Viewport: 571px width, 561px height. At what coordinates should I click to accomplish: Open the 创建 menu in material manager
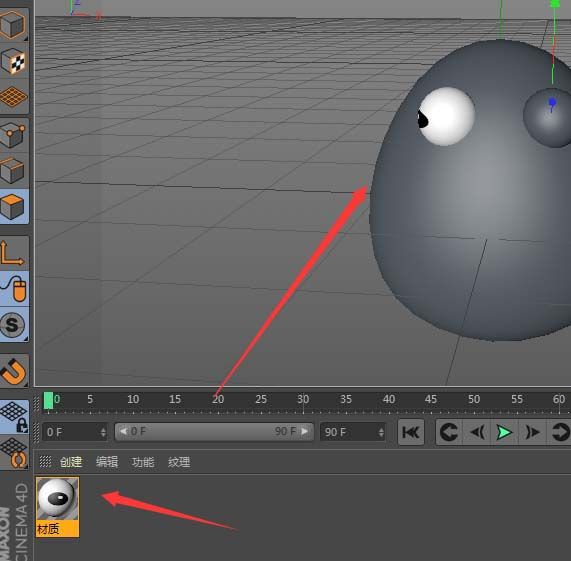[71, 462]
